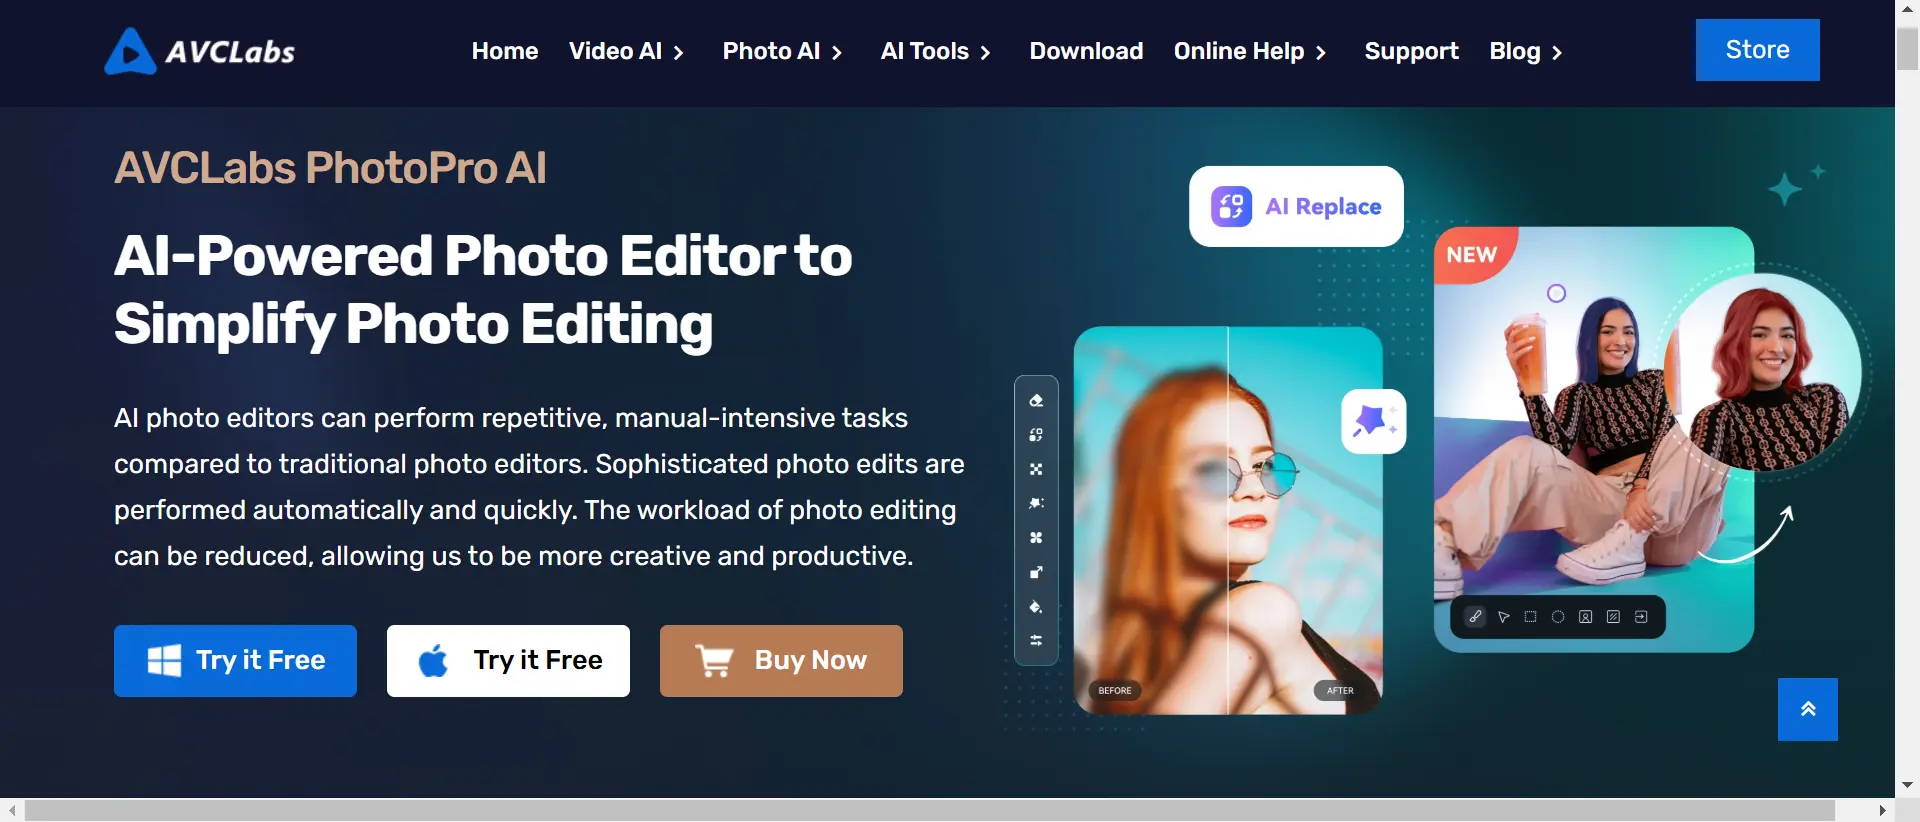
Task: Click the vertical scrollbar down arrow
Action: click(1907, 785)
